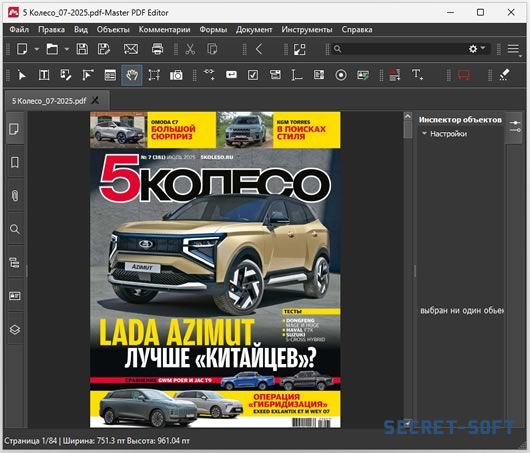The width and height of the screenshot is (530, 453).
Task: Open the Документ menu
Action: [x=254, y=29]
